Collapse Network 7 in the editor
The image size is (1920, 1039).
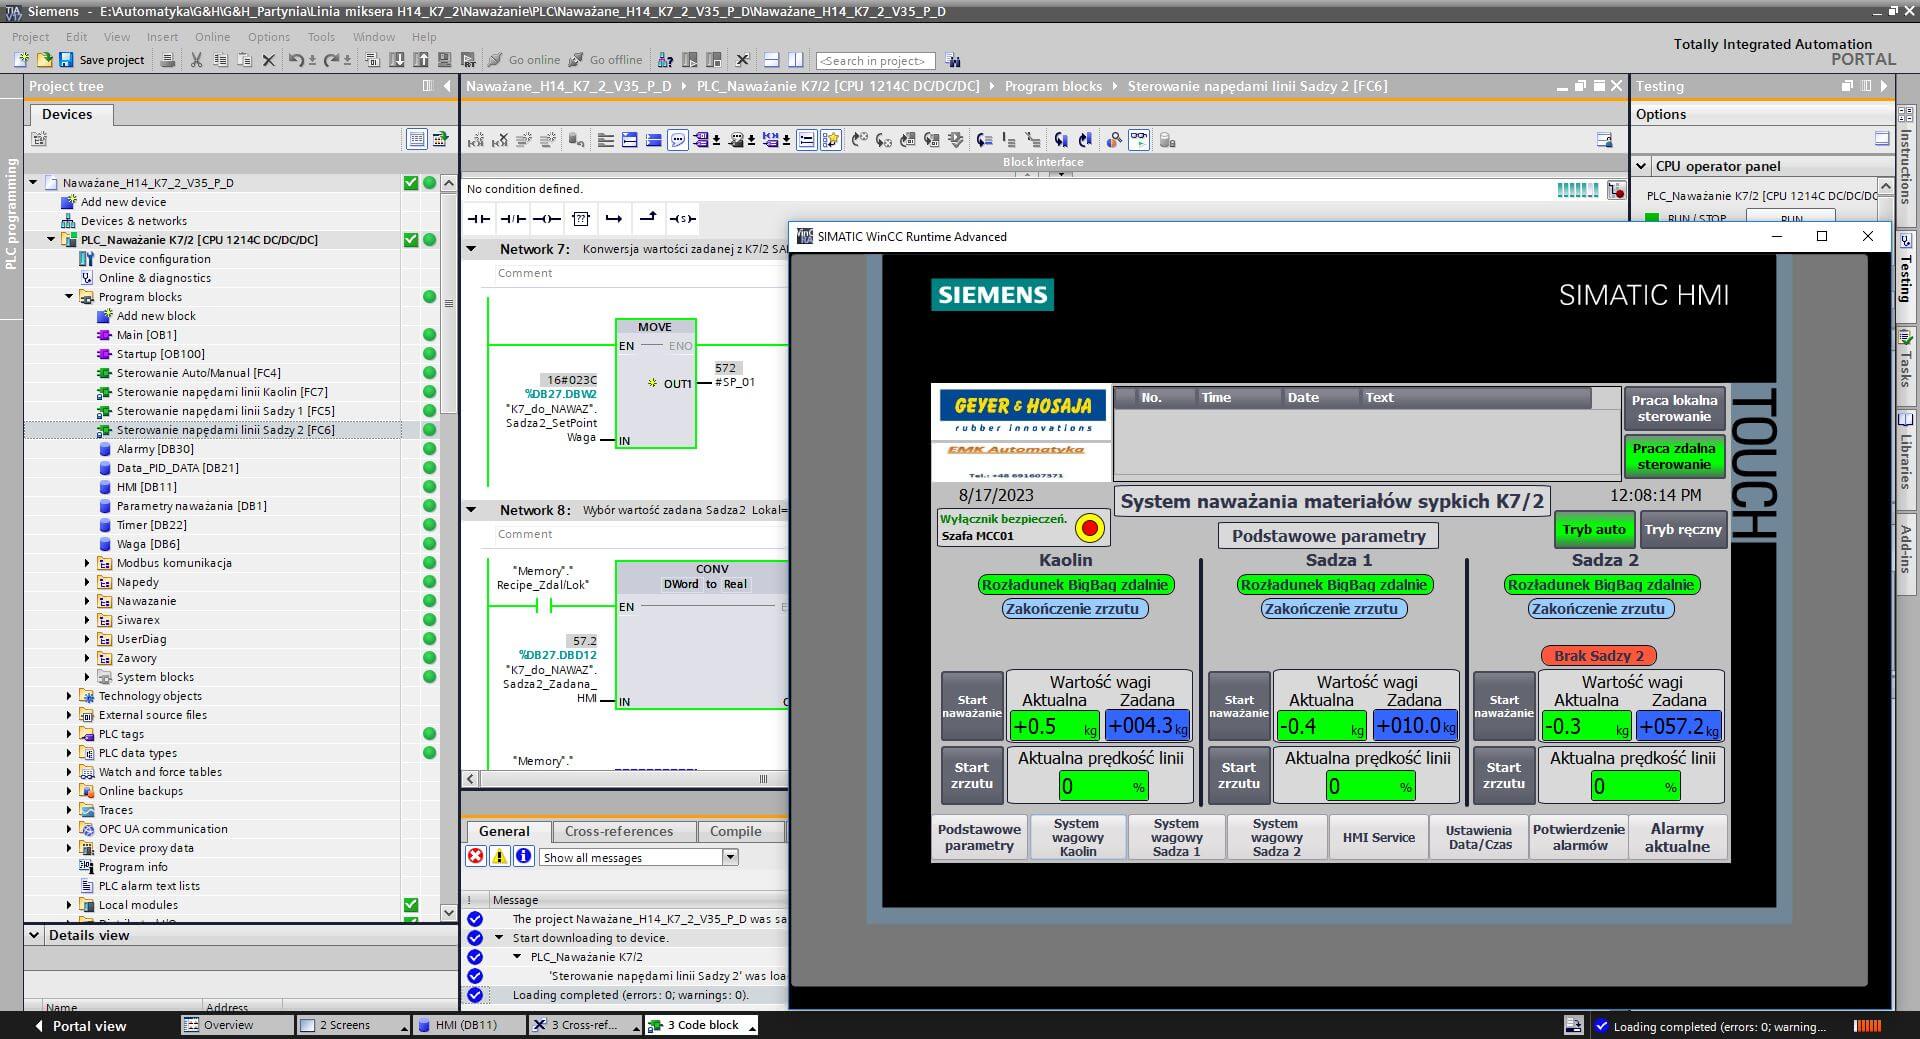[471, 249]
